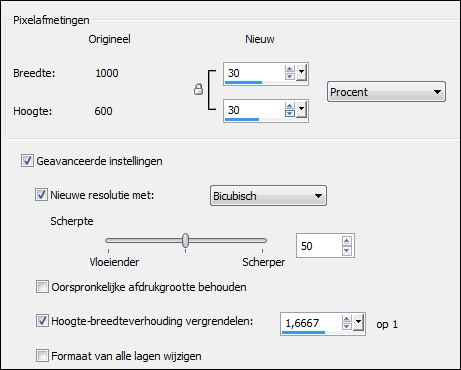This screenshot has height=370, width=461.
Task: Click the aspect ratio lock icon
Action: click(x=198, y=89)
